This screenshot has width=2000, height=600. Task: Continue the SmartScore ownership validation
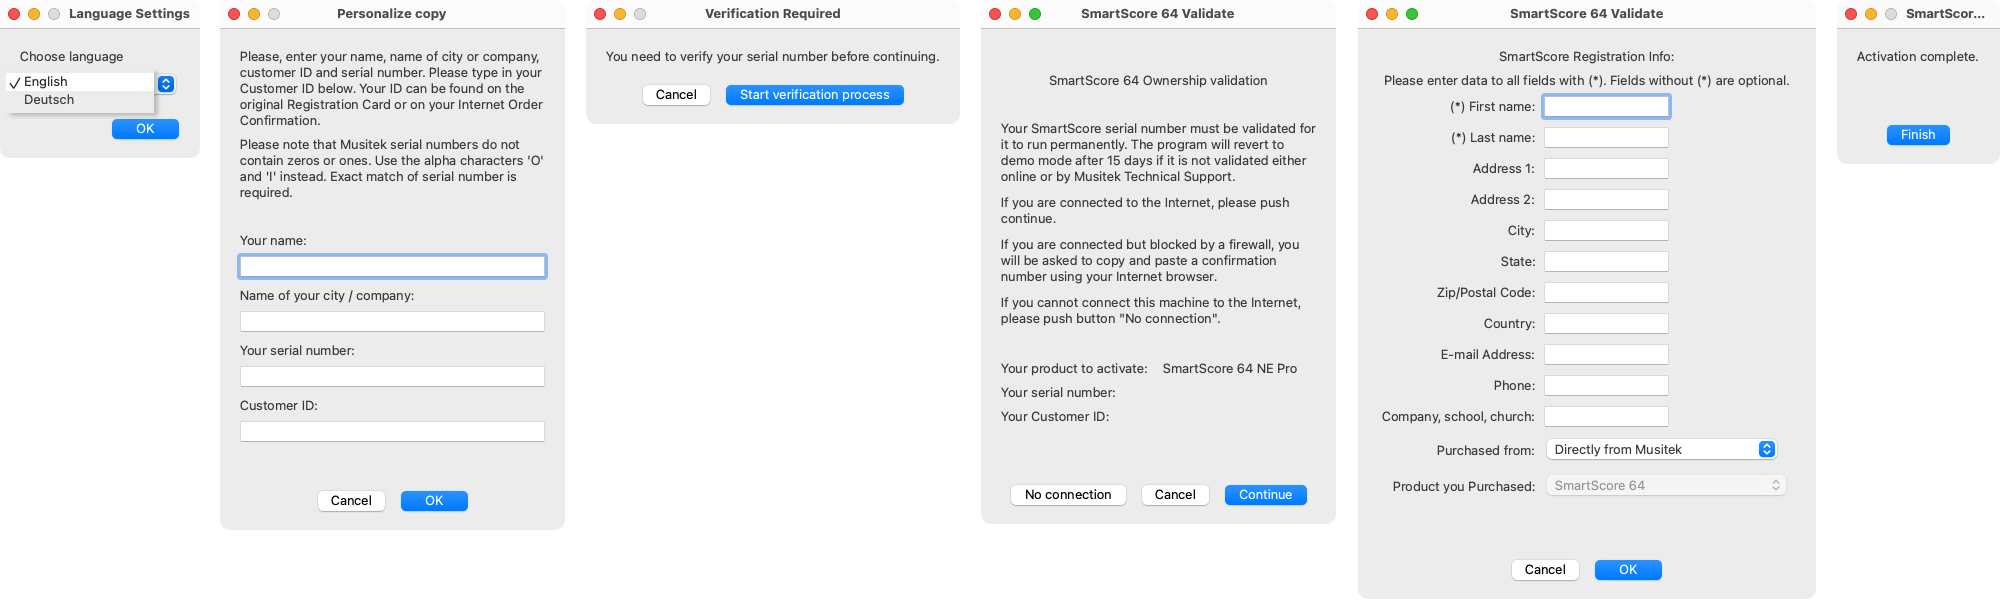[1265, 495]
